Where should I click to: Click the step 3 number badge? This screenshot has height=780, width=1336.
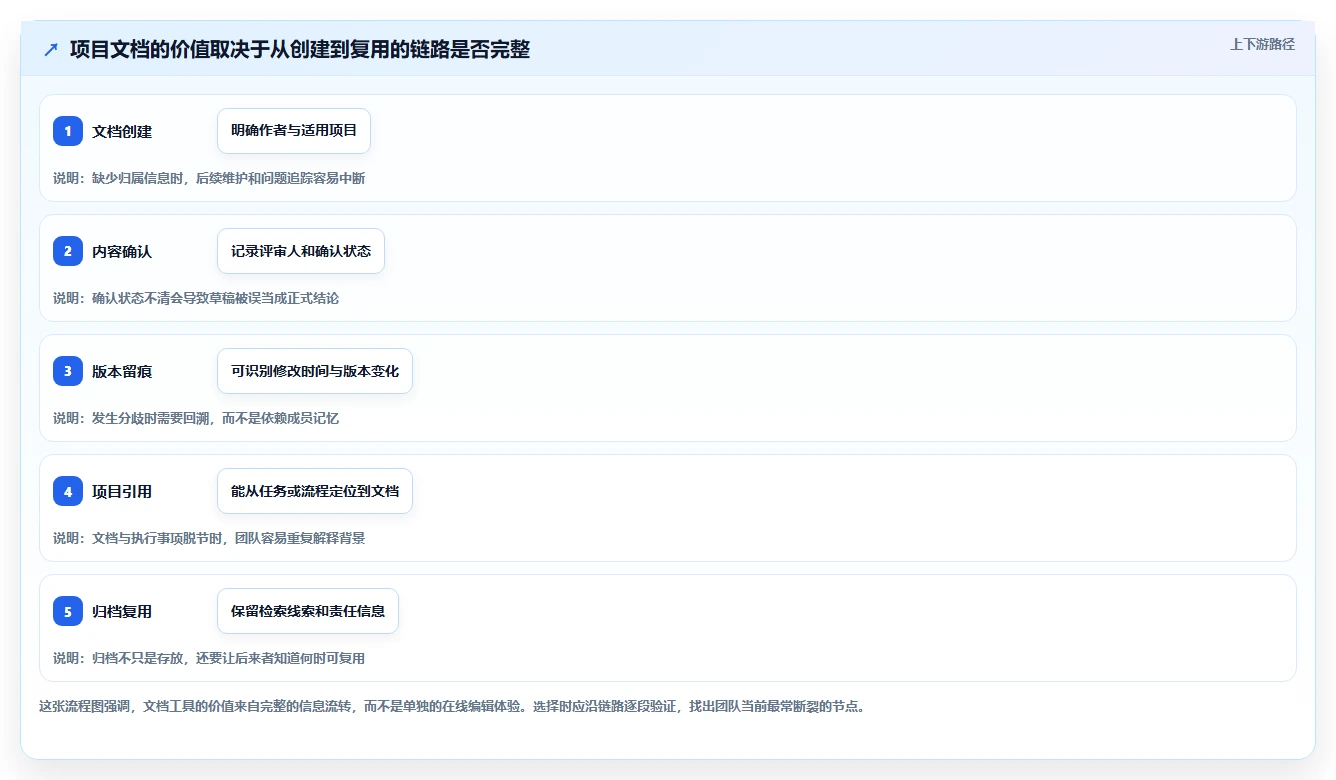(68, 371)
